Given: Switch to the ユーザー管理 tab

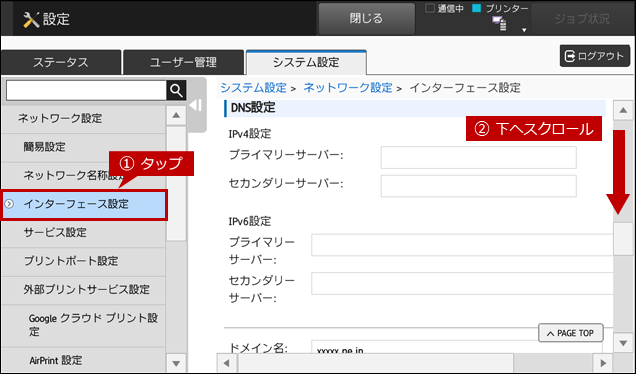Looking at the screenshot, I should tap(183, 62).
